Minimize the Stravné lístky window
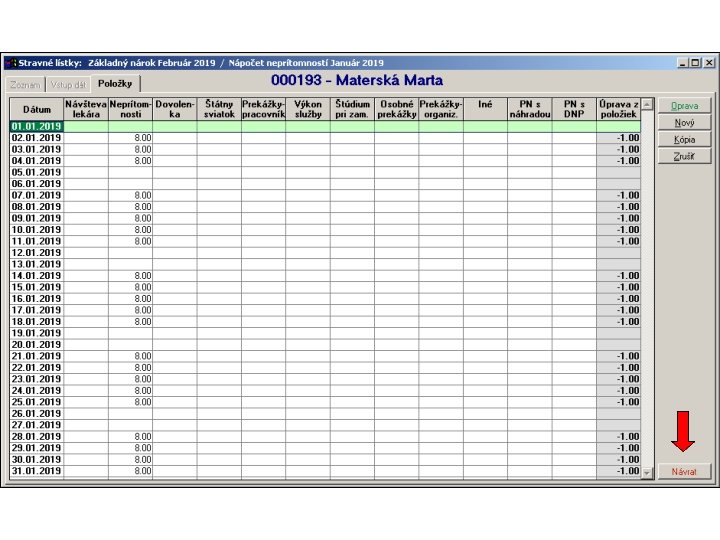Screen dimensions: 720x540 tap(684, 63)
